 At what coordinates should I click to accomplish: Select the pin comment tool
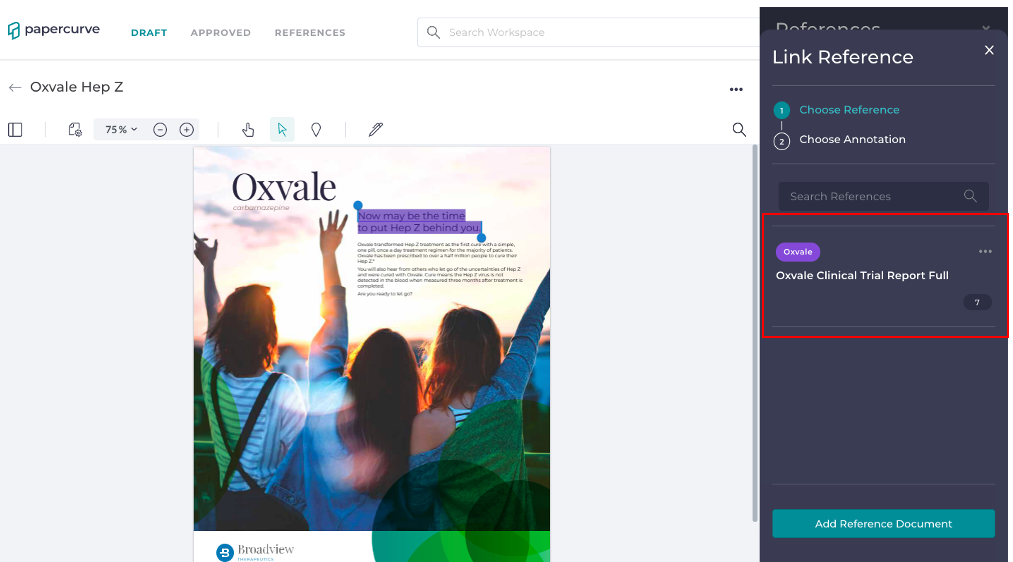click(316, 130)
